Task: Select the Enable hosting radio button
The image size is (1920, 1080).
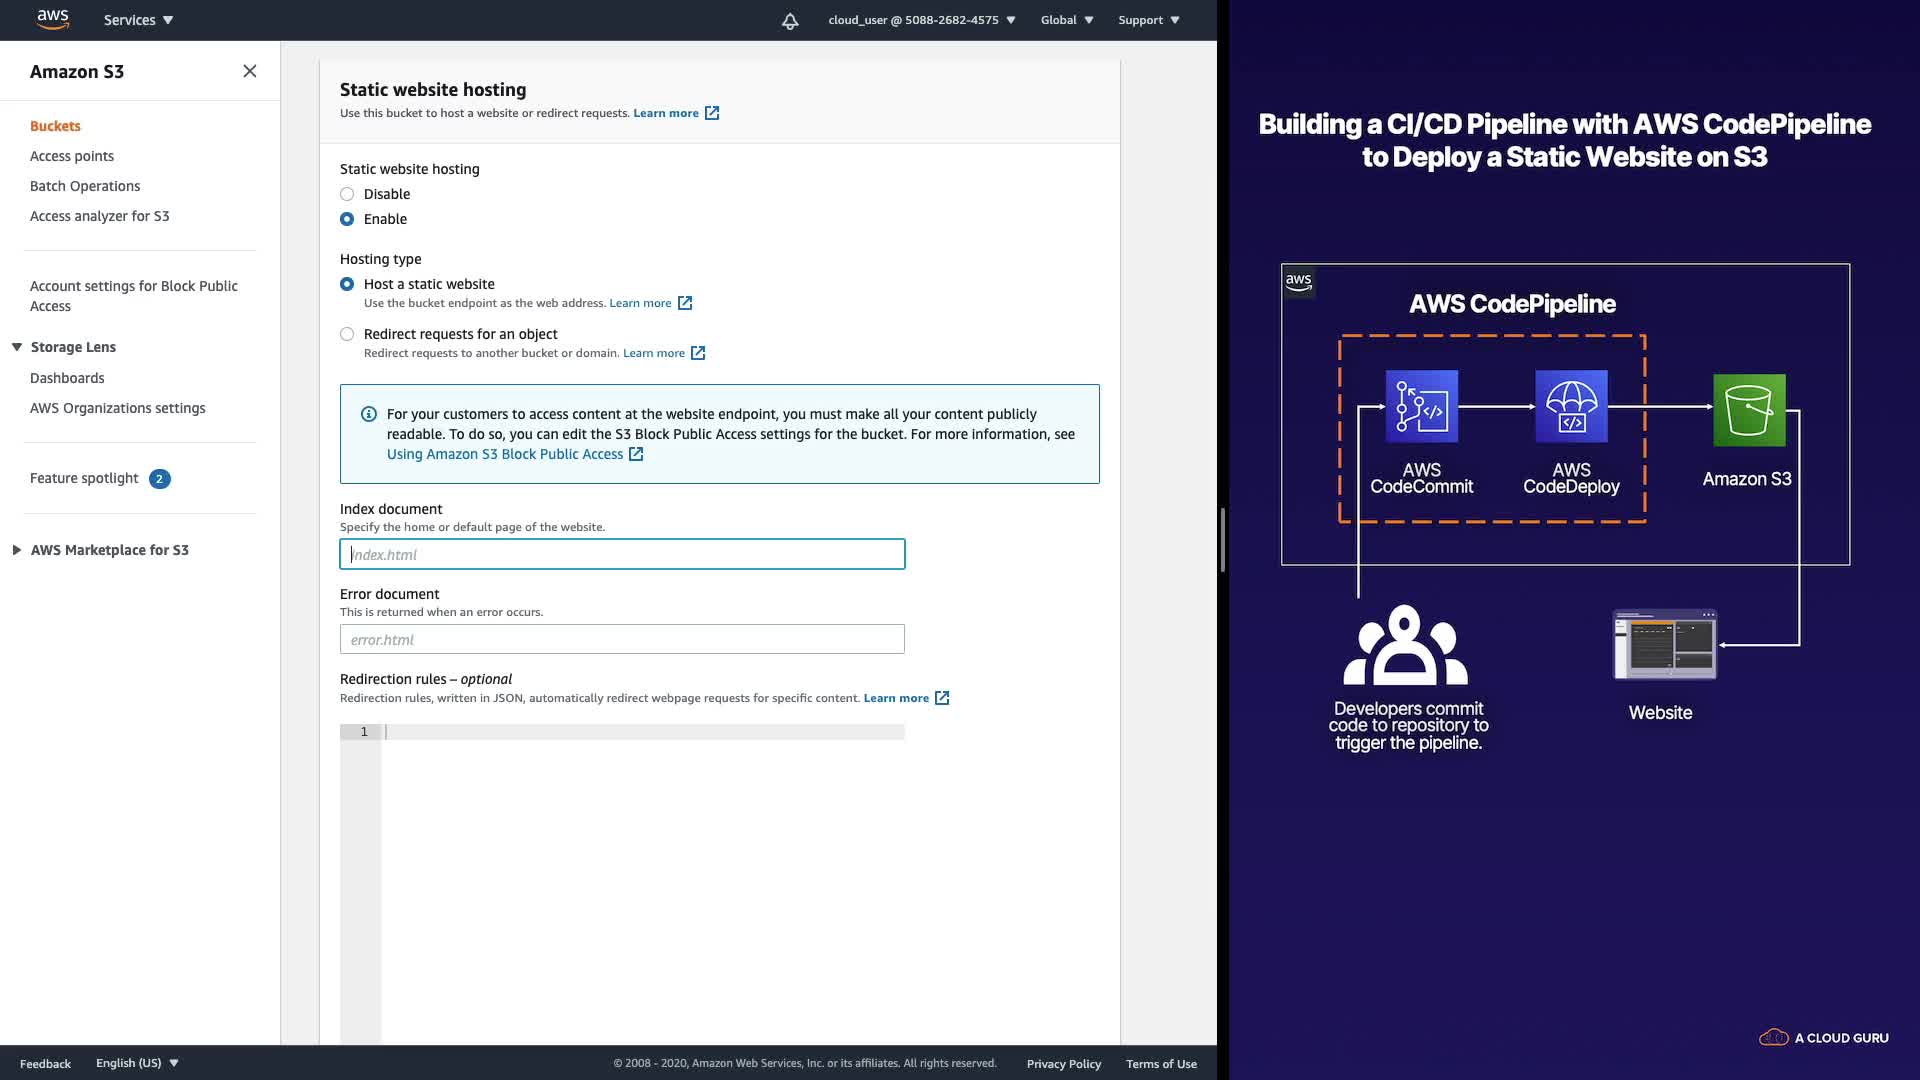Action: point(347,219)
